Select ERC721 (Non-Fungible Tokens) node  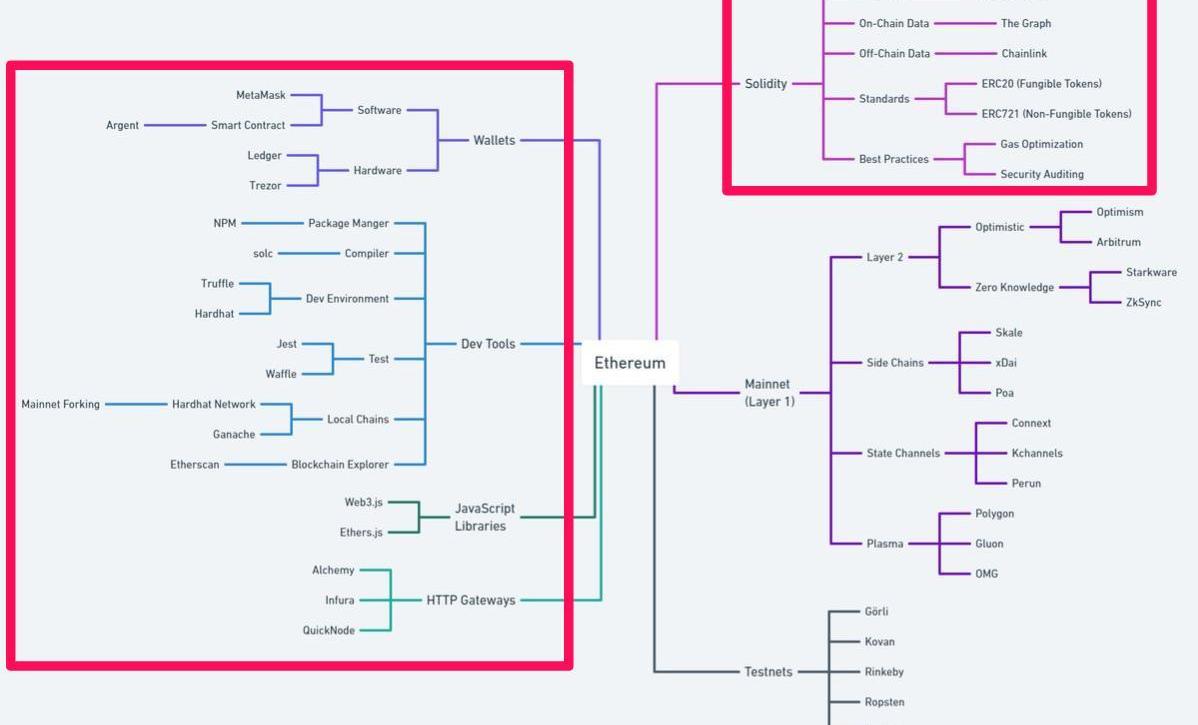pyautogui.click(x=1056, y=114)
